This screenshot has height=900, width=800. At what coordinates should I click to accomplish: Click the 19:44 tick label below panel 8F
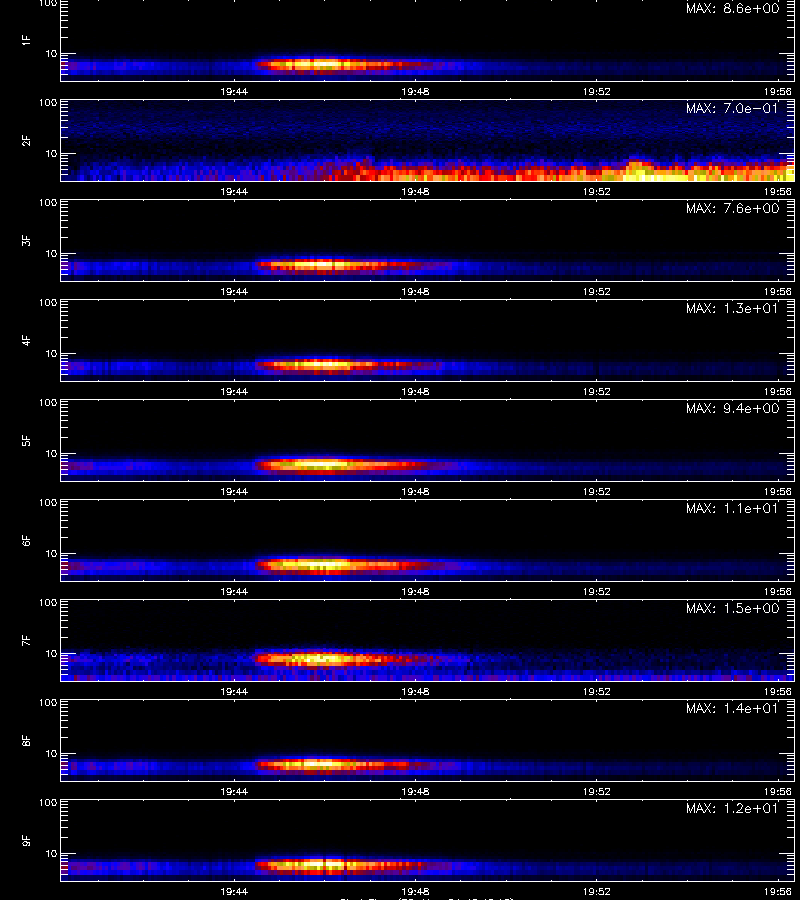coord(234,792)
